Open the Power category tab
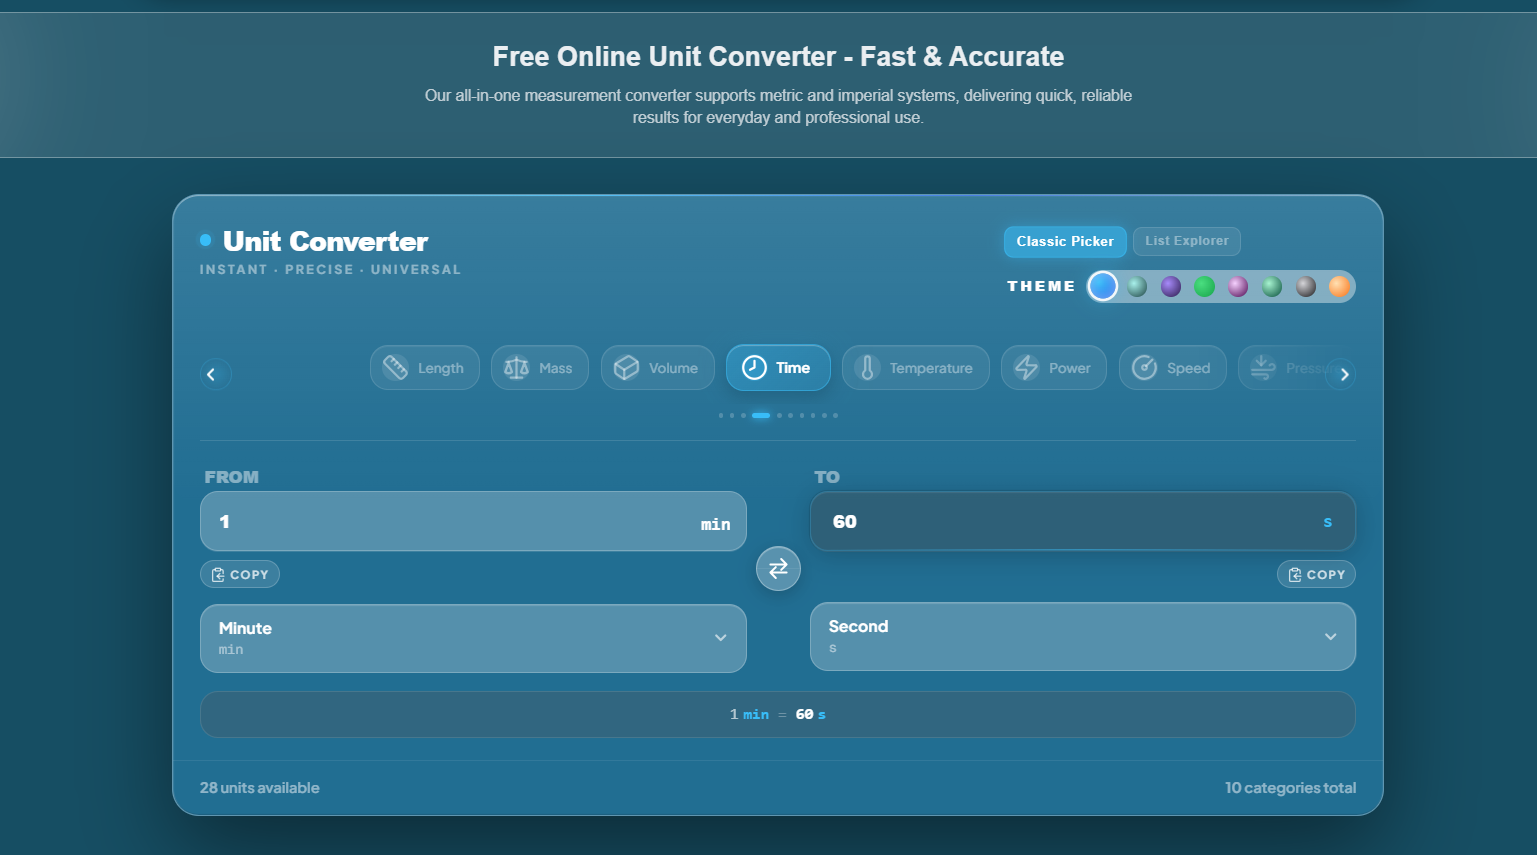Image resolution: width=1537 pixels, height=855 pixels. click(1054, 368)
